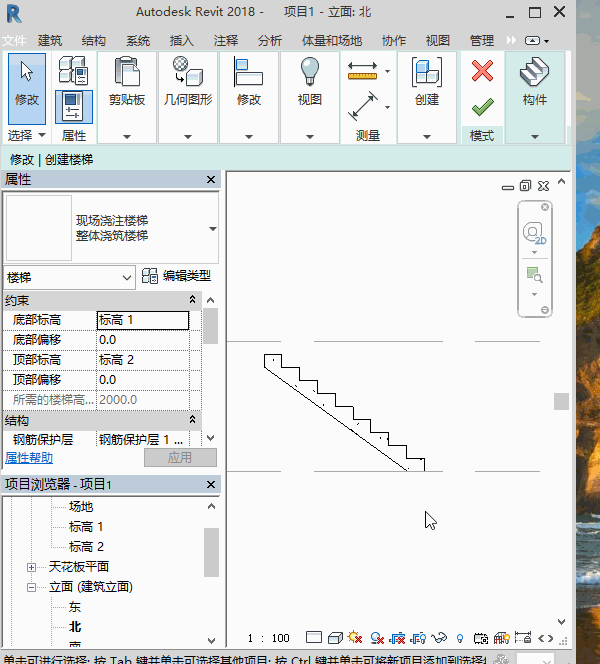The width and height of the screenshot is (600, 664).
Task: Click the temporary hide/isolate glasses icon
Action: coord(439,637)
